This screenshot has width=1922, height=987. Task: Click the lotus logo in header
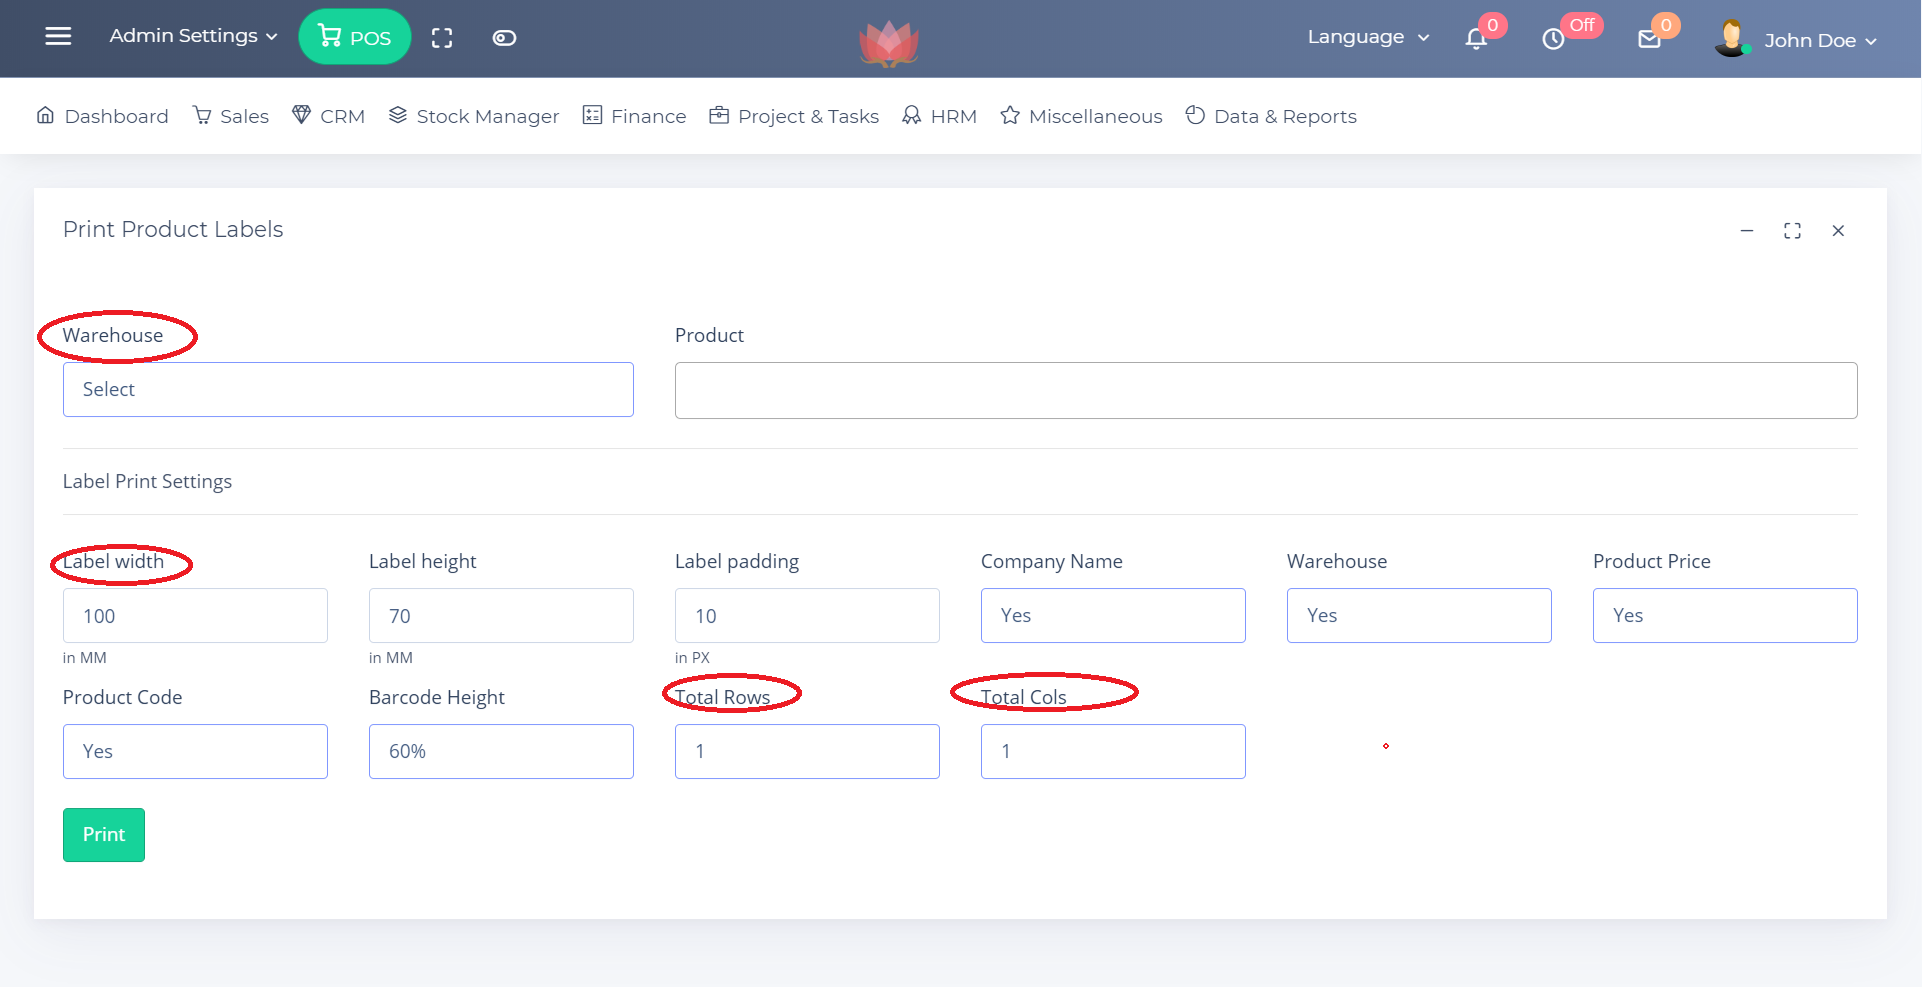[x=888, y=43]
